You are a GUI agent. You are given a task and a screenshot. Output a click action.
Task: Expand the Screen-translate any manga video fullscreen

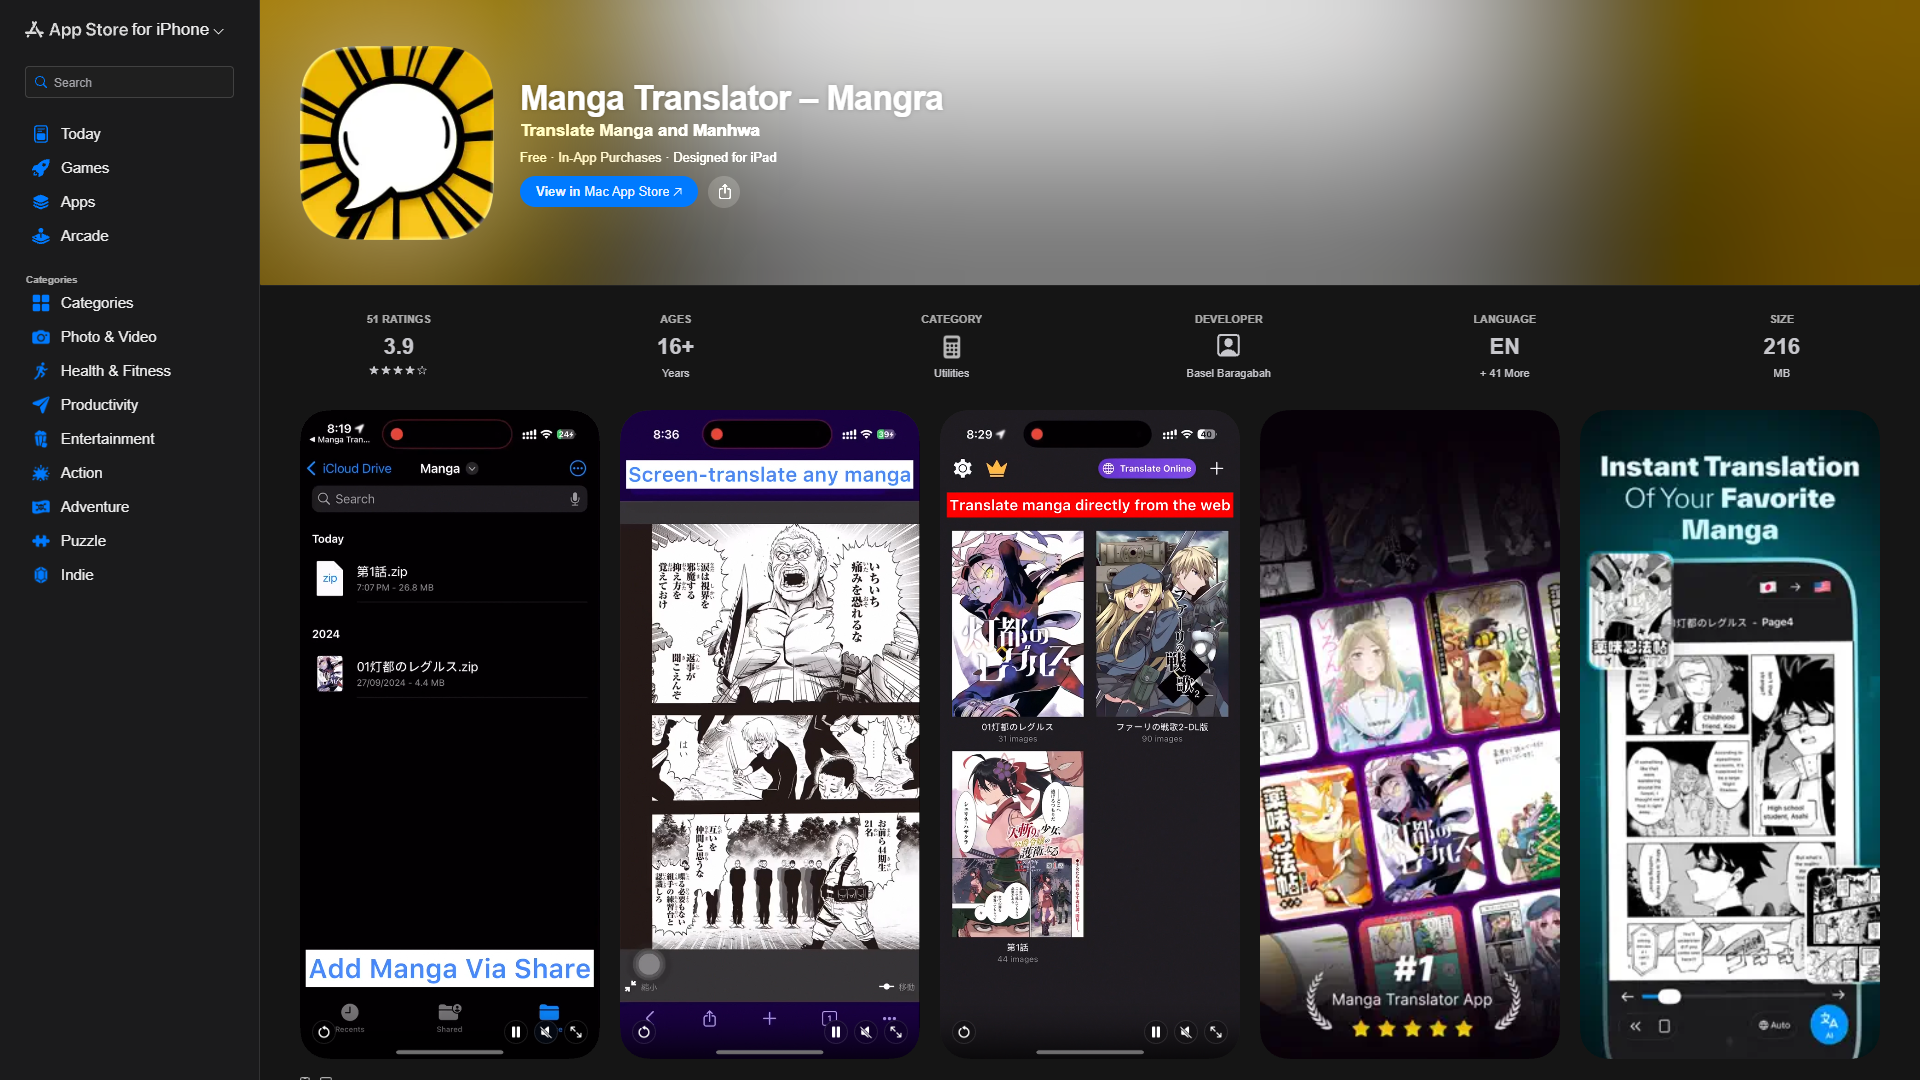tap(896, 1032)
